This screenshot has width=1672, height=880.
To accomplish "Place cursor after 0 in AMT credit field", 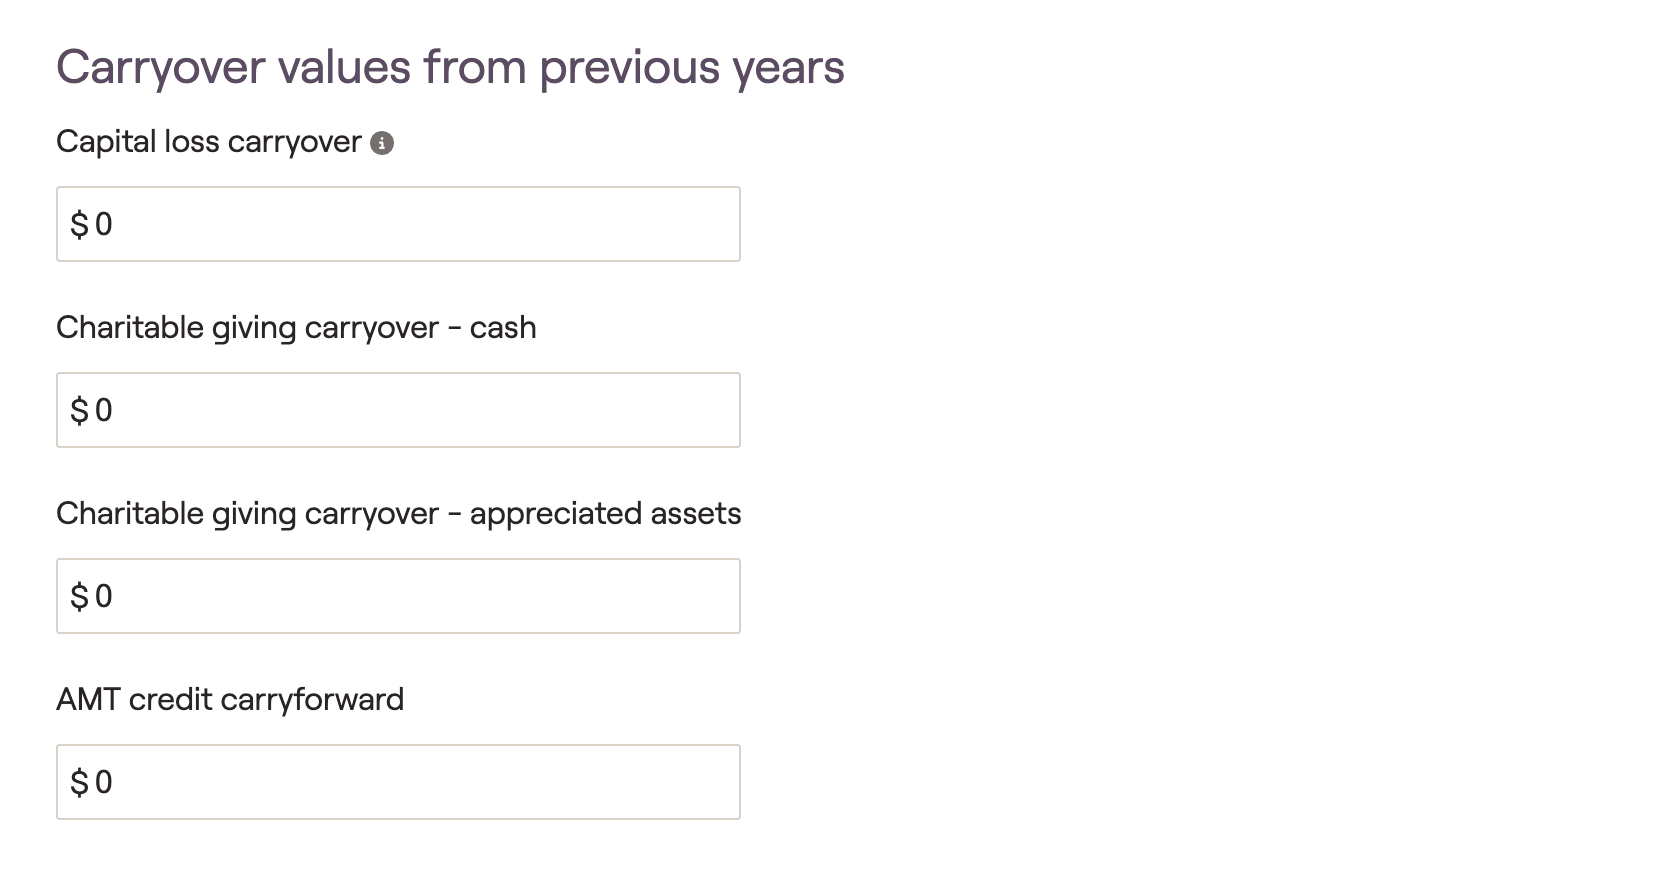I will click(115, 782).
